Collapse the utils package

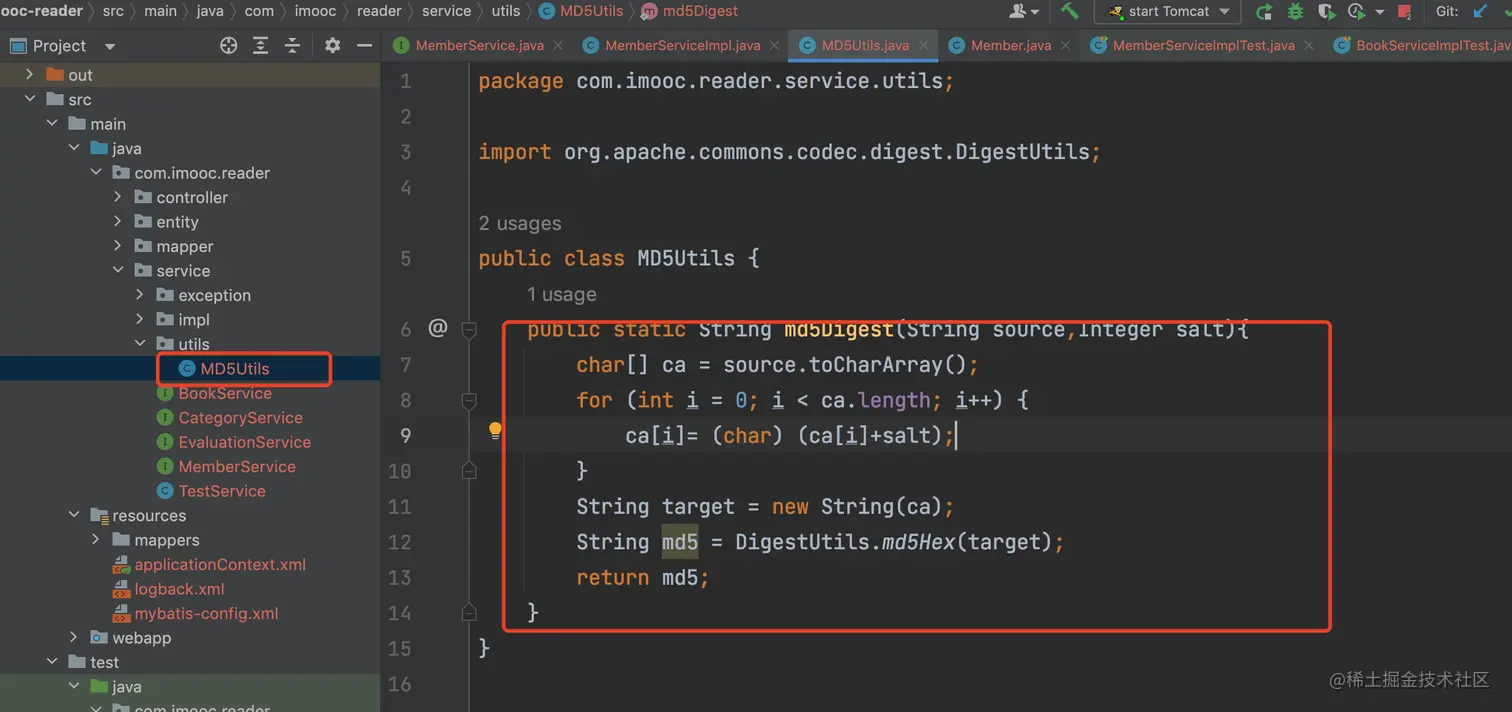140,344
